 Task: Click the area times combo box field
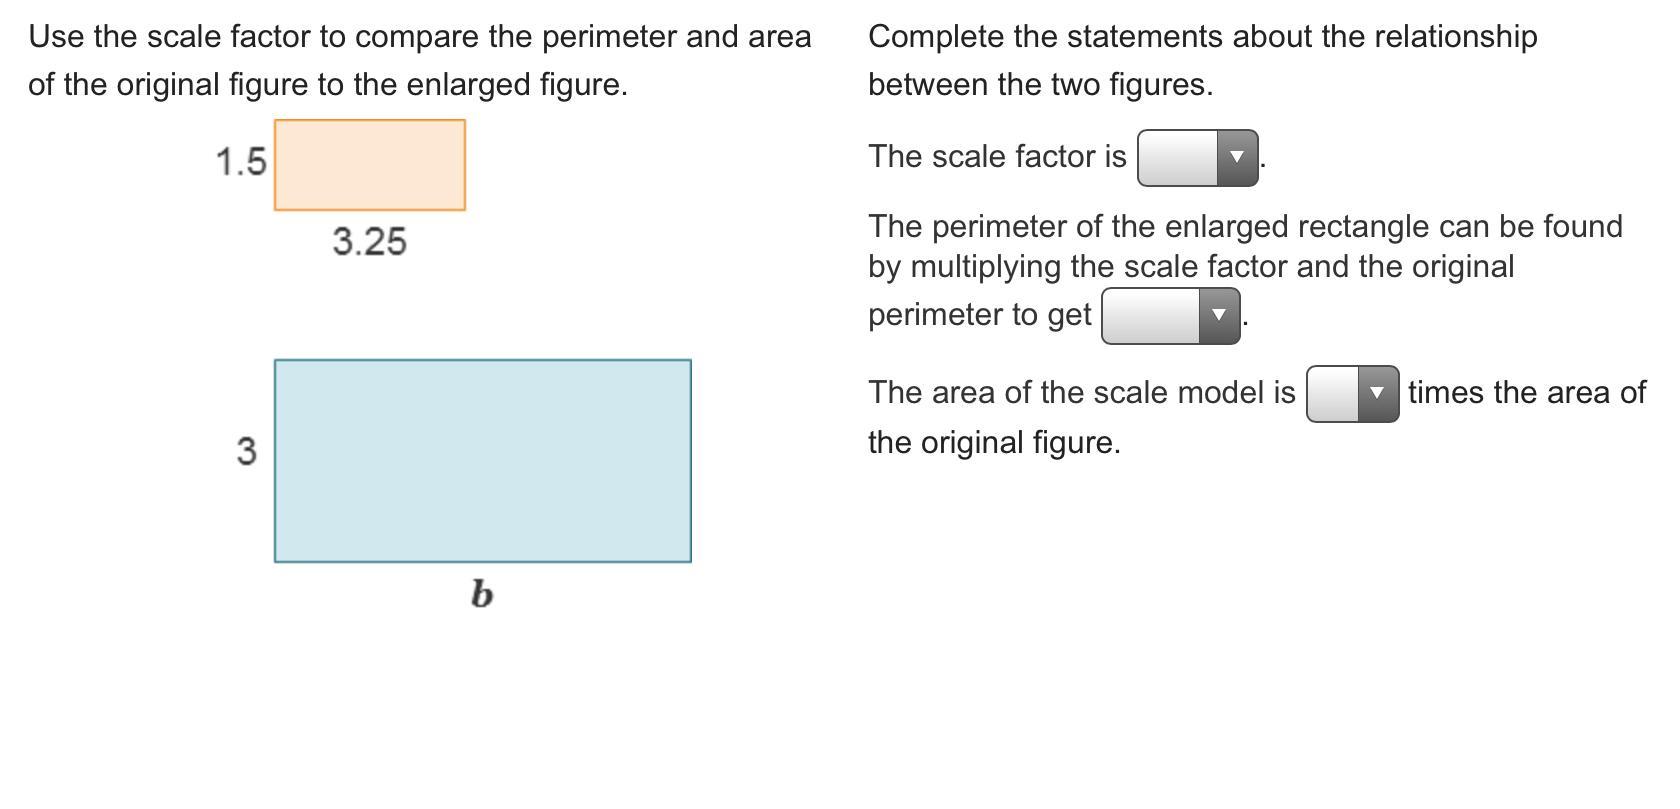(x=1333, y=394)
